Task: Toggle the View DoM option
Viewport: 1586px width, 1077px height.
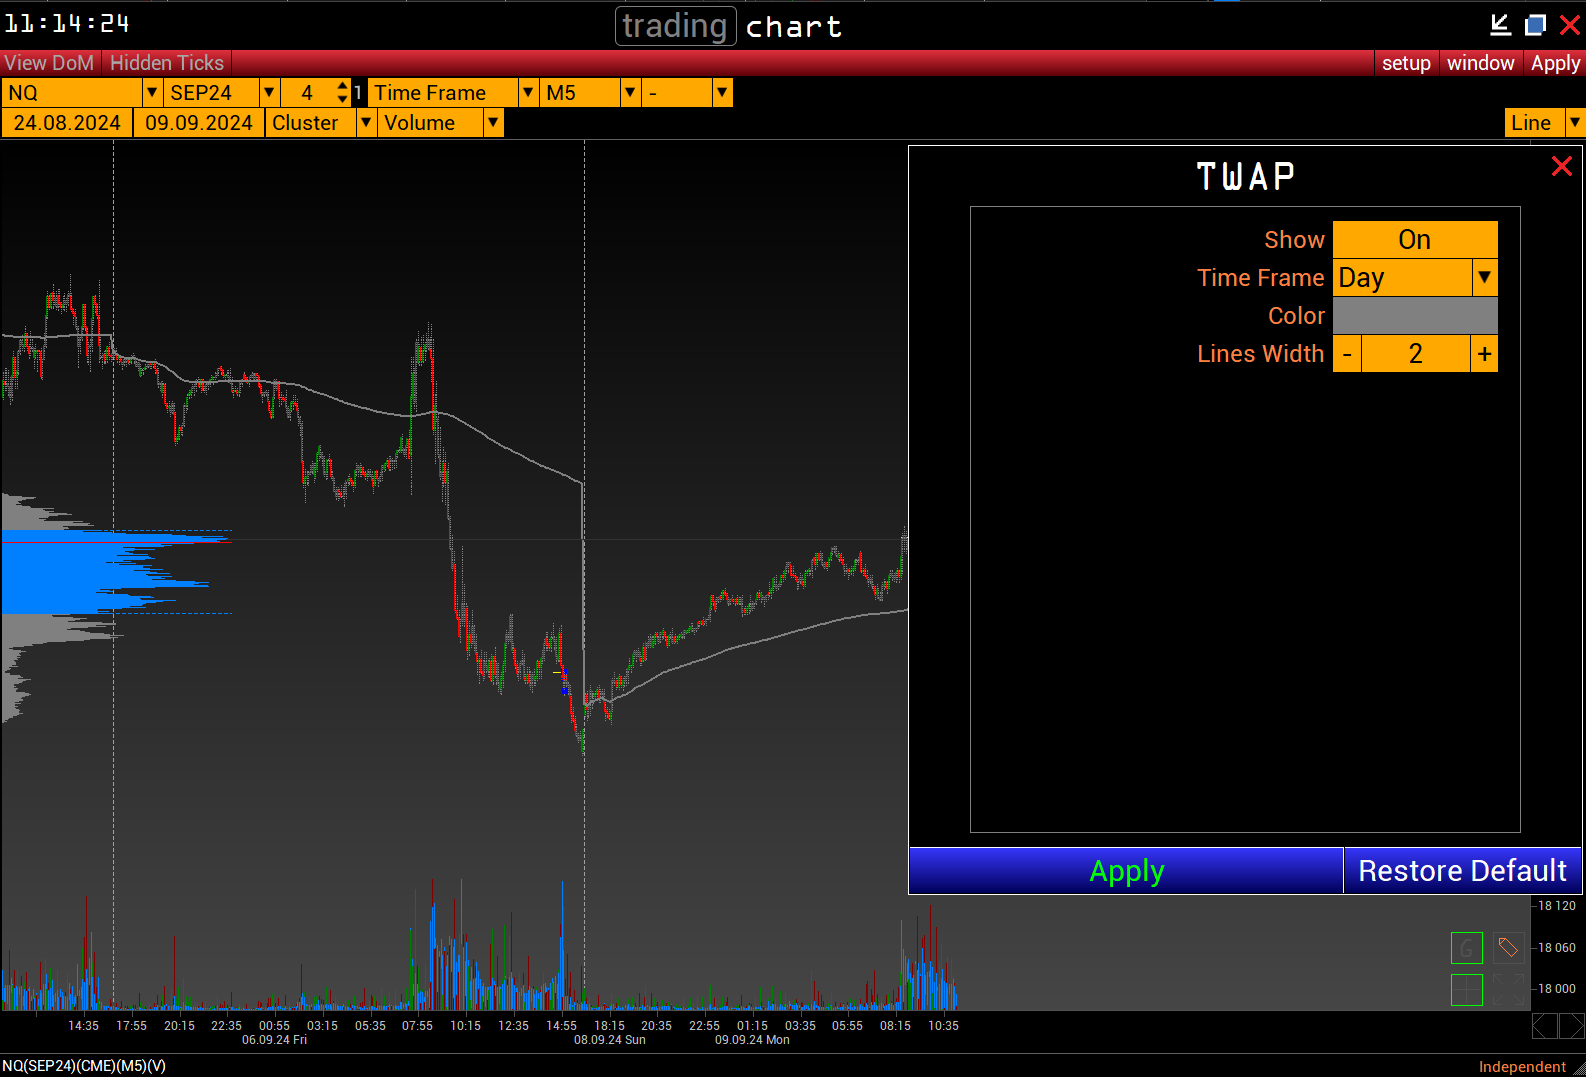Action: click(x=49, y=63)
